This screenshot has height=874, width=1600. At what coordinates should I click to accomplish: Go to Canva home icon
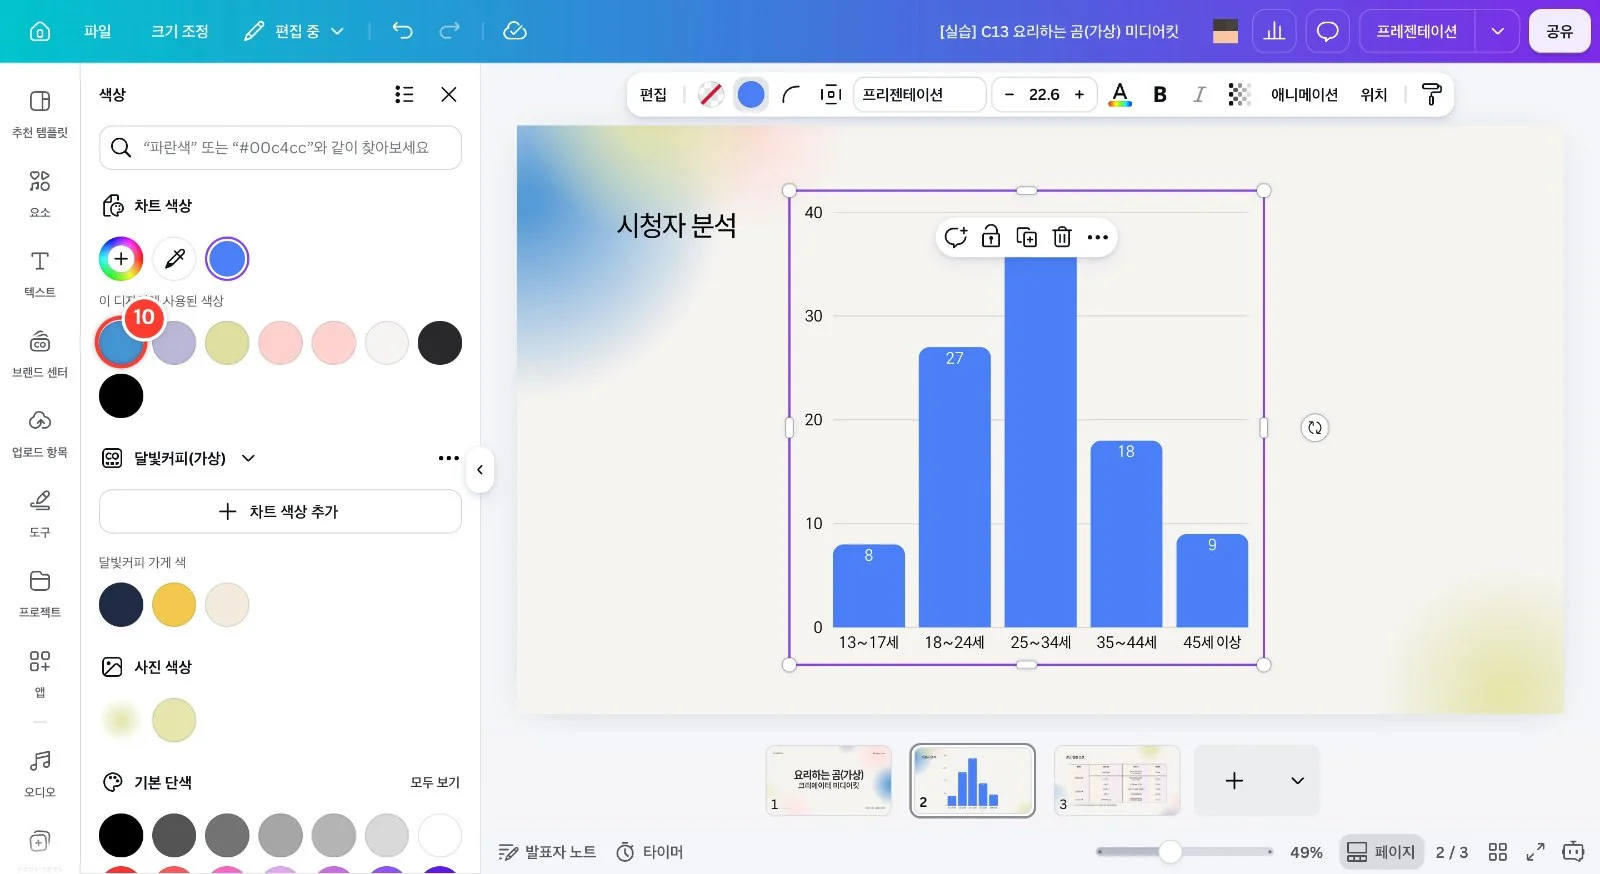click(40, 31)
